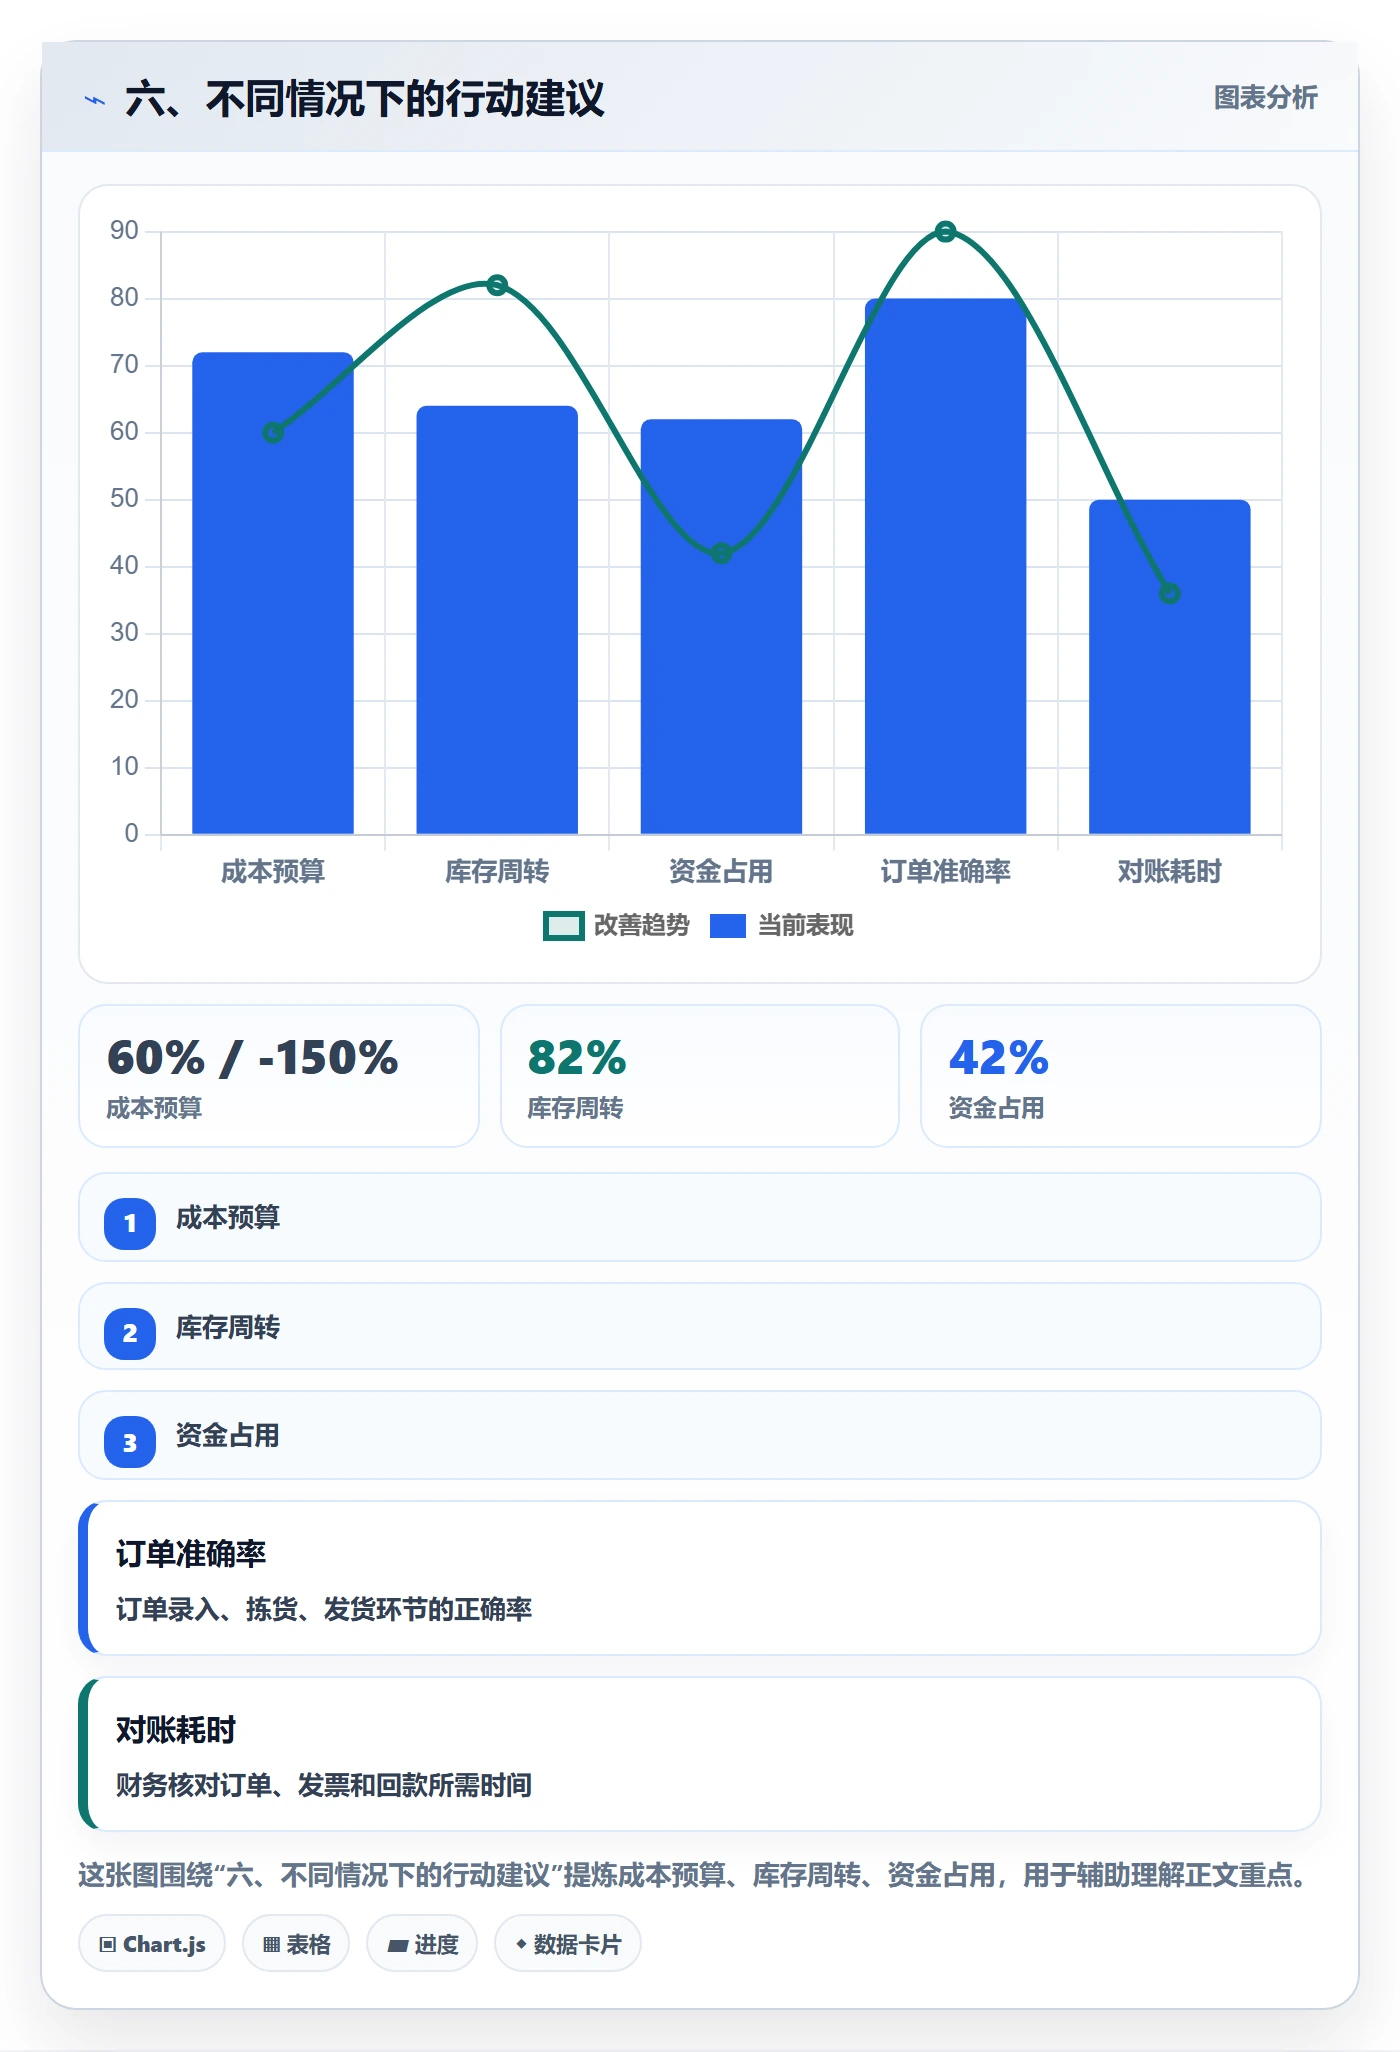Screen dimensions: 1400x2052
Task: Click the 当前表现 blue legend swatch
Action: 728,926
